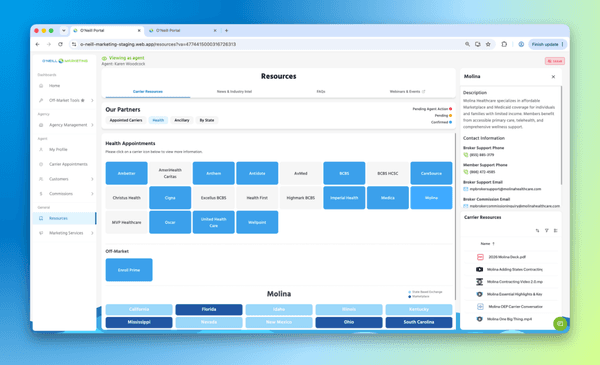Click the Commissions dollar icon

[41, 194]
